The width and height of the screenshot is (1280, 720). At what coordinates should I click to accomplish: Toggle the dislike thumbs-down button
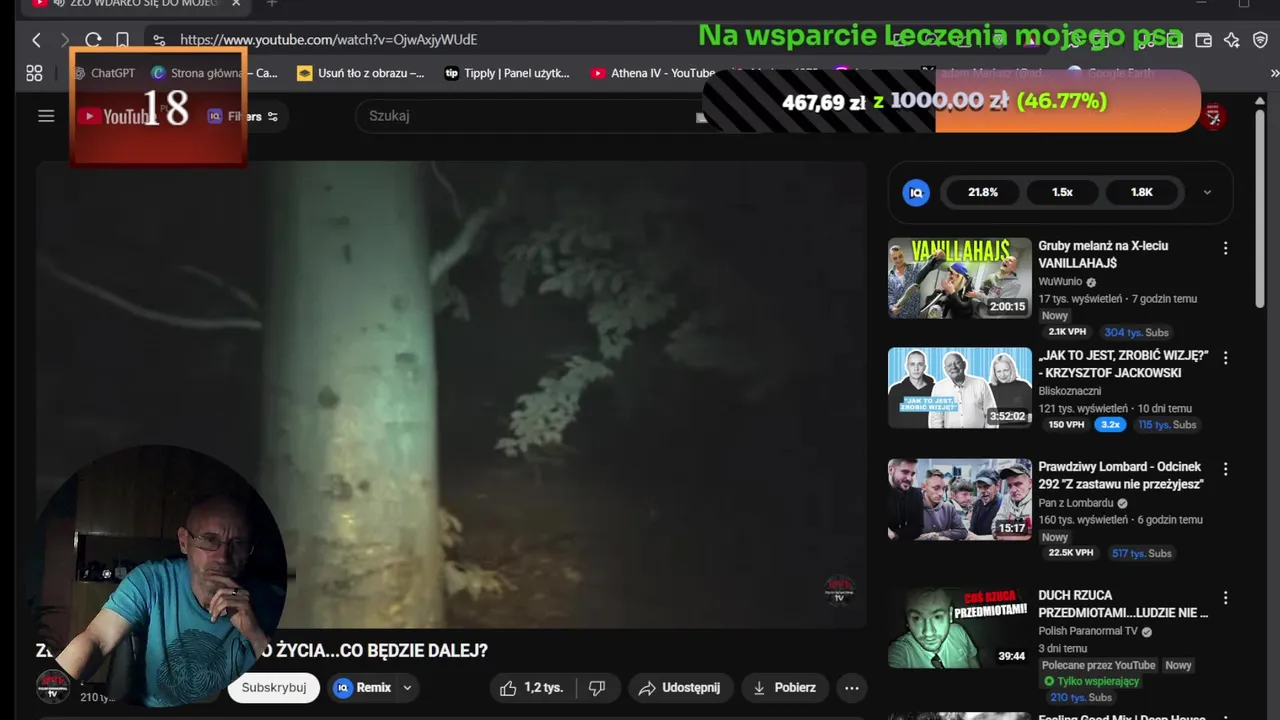tap(598, 688)
